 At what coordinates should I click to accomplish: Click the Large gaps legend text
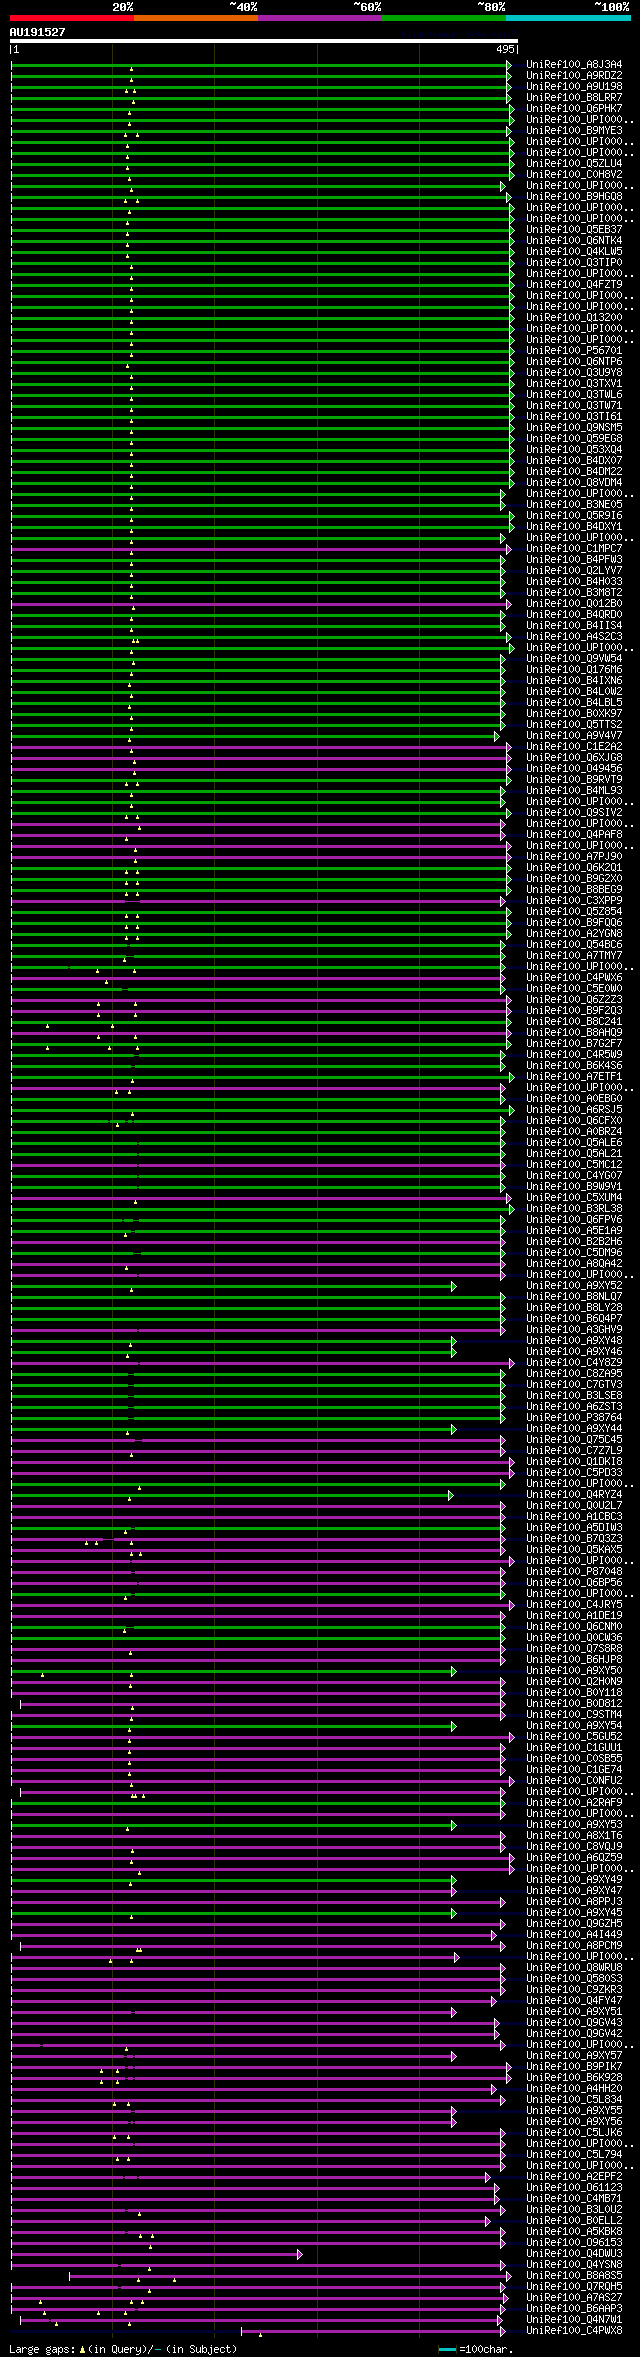click(124, 2348)
